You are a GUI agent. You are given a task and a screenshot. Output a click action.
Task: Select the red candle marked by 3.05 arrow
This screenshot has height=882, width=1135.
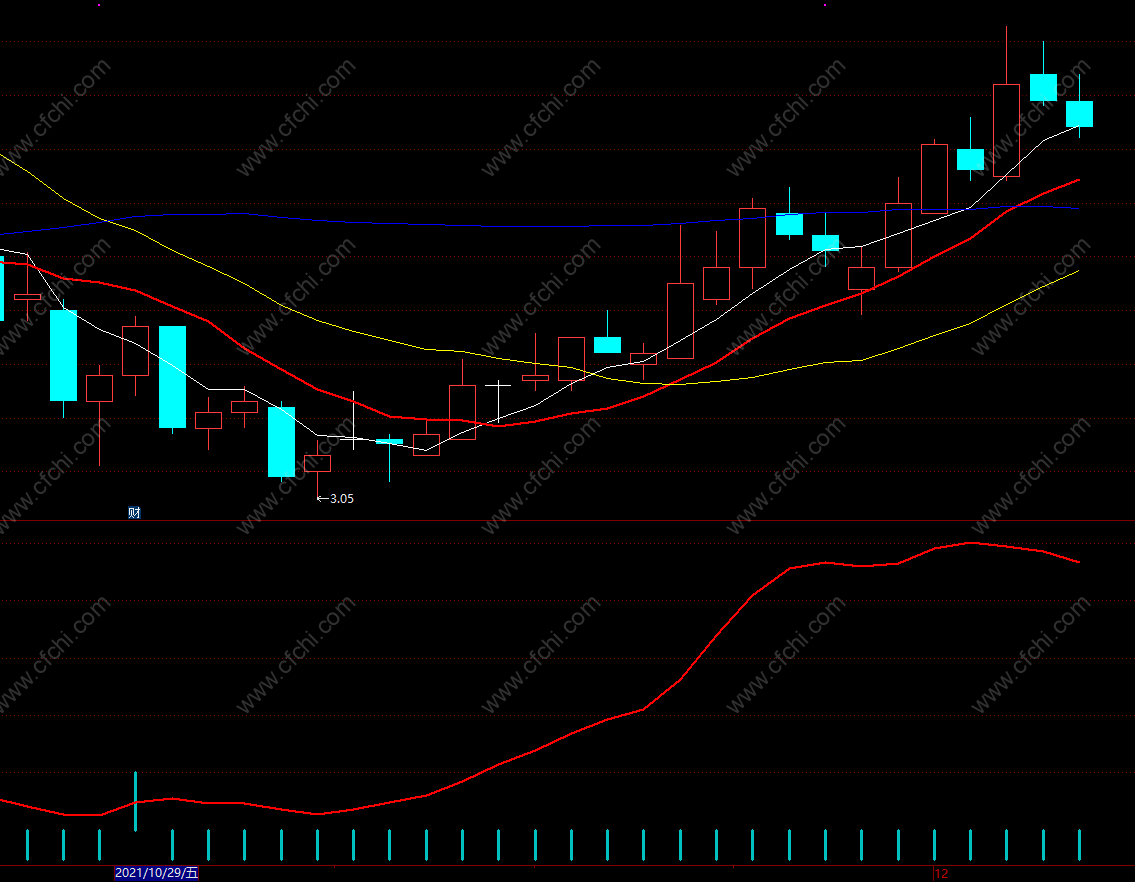coord(318,463)
